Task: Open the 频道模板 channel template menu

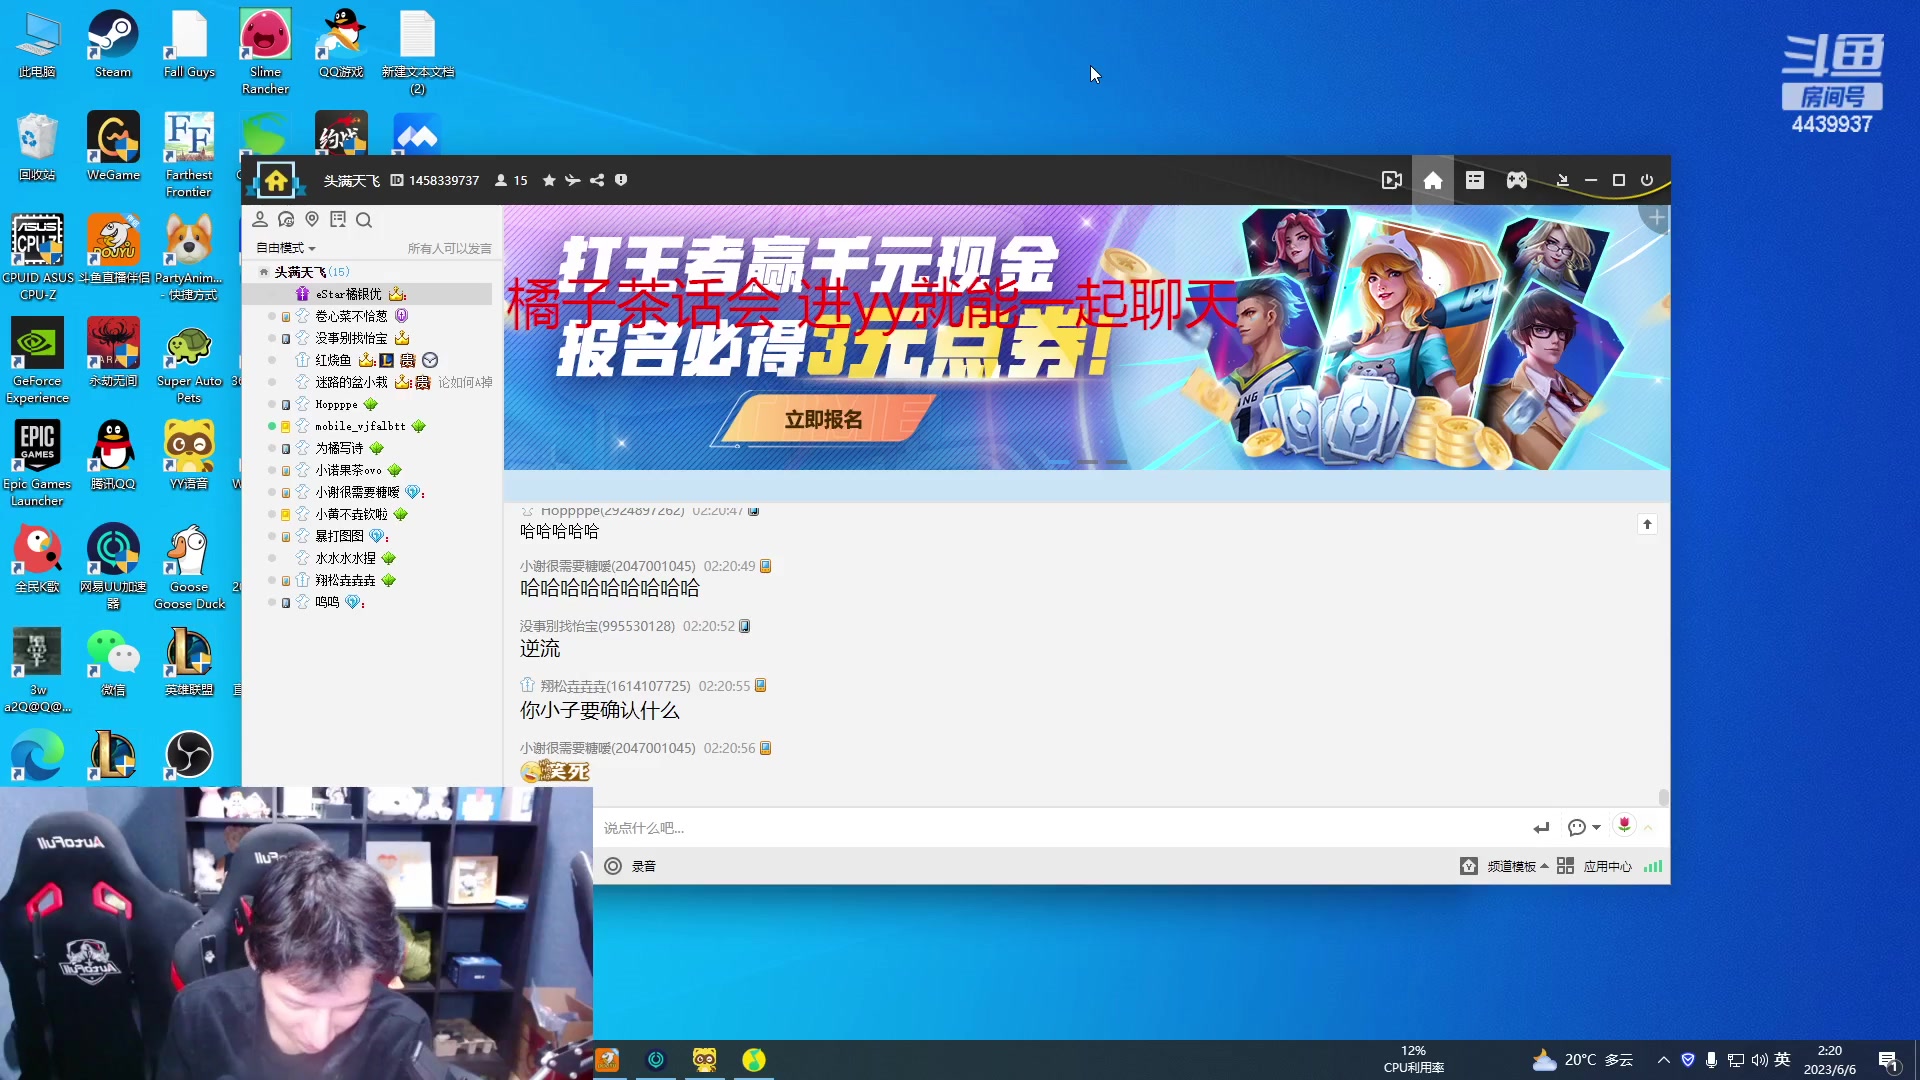Action: tap(1504, 866)
